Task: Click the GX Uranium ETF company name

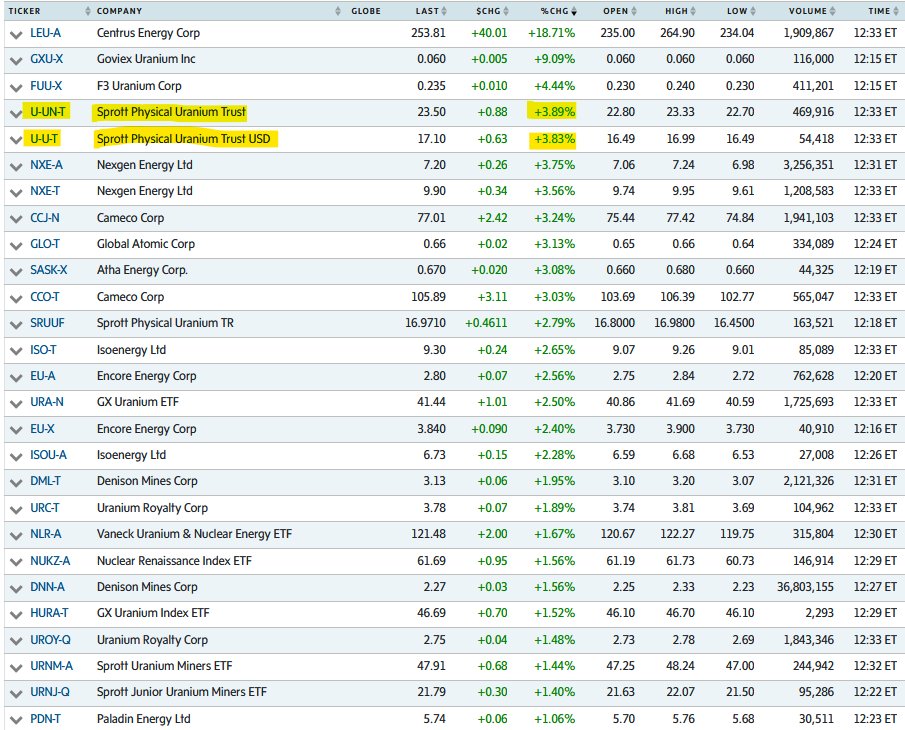Action: coord(137,402)
